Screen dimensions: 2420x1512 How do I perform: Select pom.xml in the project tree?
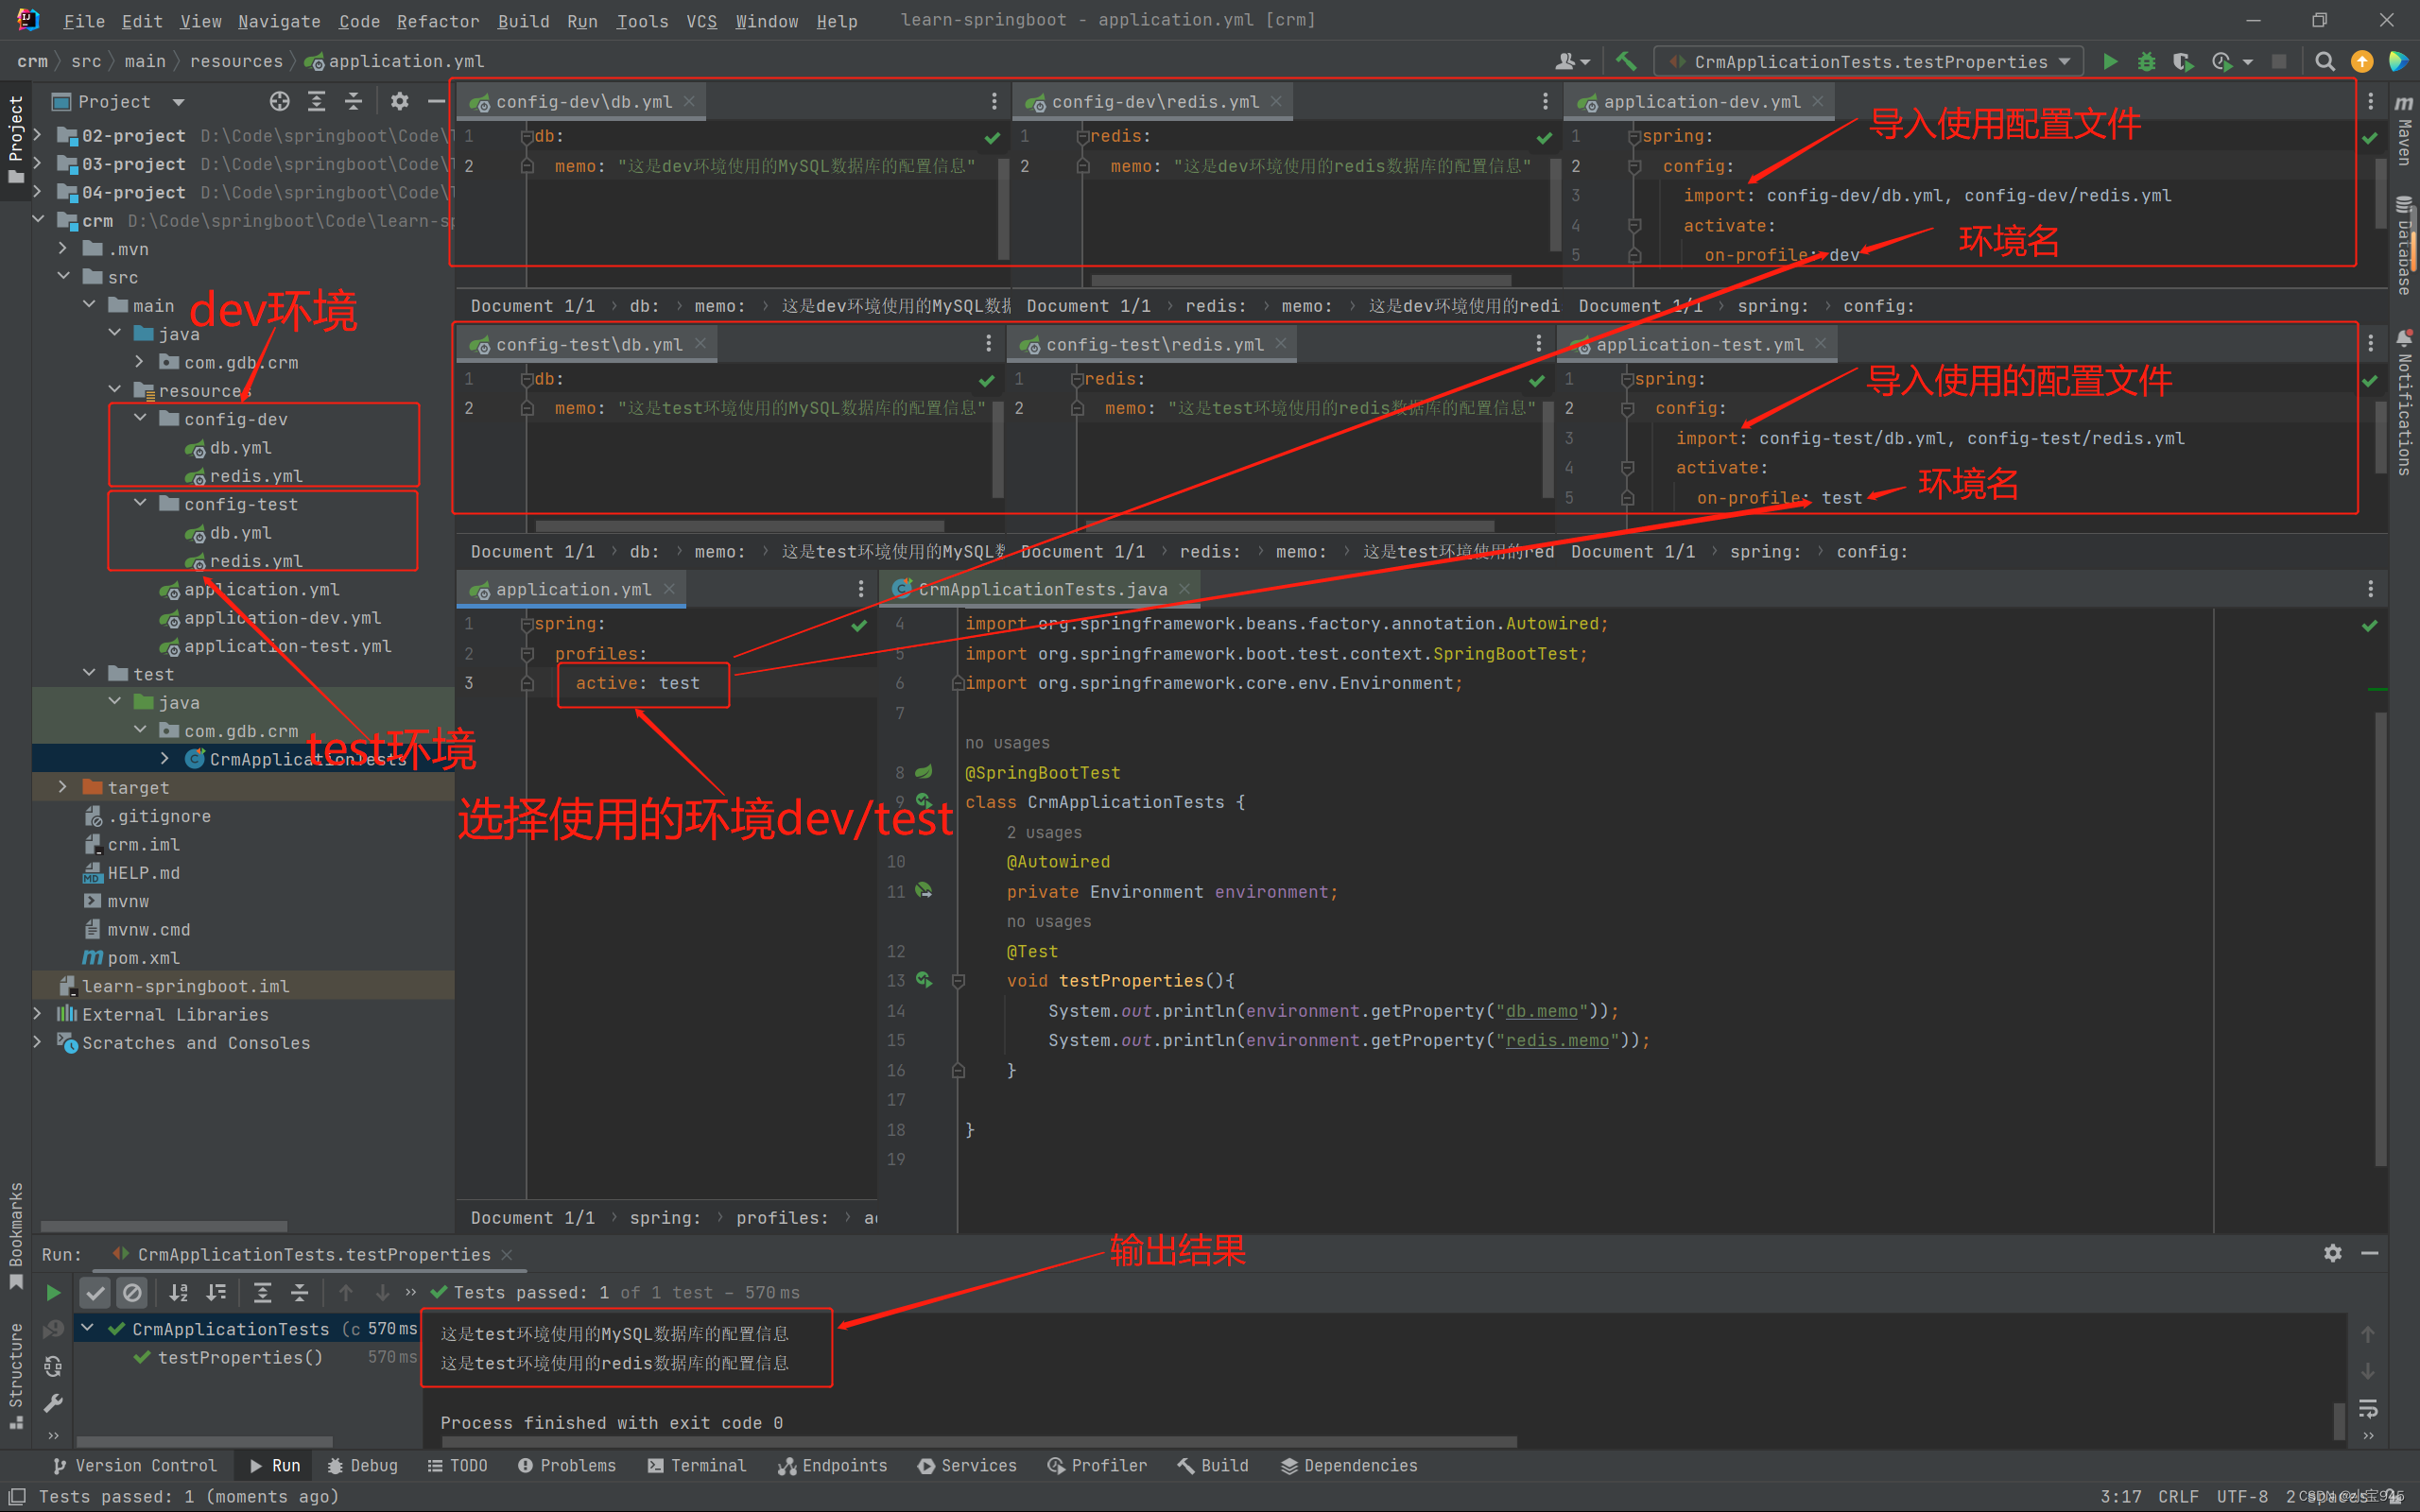tap(143, 957)
